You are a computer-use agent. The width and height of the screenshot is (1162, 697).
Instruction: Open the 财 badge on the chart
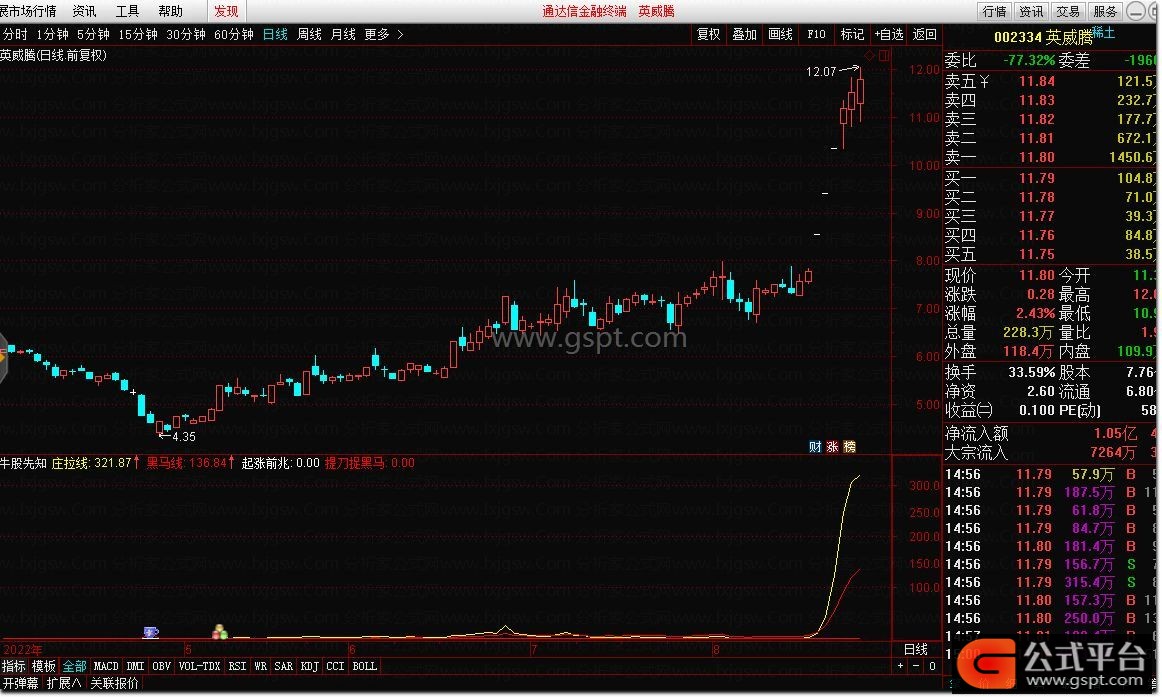(815, 447)
